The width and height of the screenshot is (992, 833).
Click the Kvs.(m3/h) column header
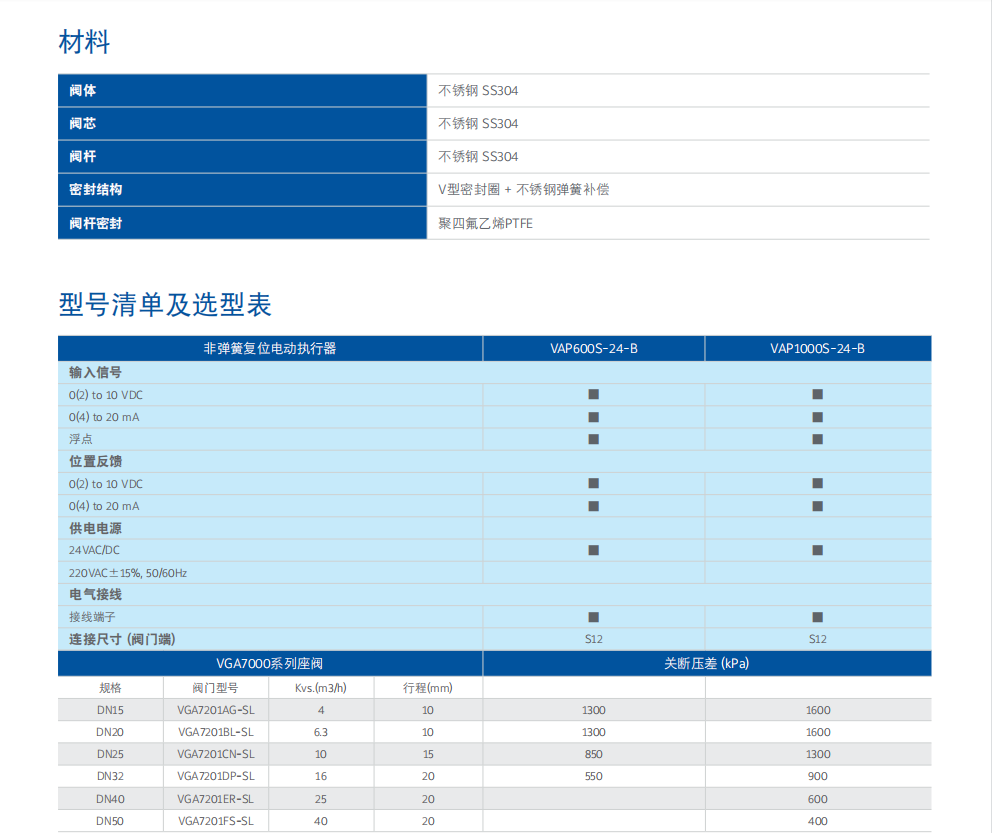[321, 688]
